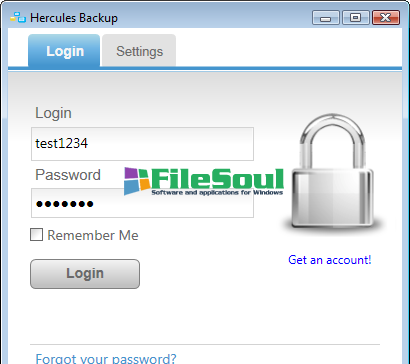Minimize the Hercules Backup window
The width and height of the screenshot is (410, 364).
tap(326, 18)
